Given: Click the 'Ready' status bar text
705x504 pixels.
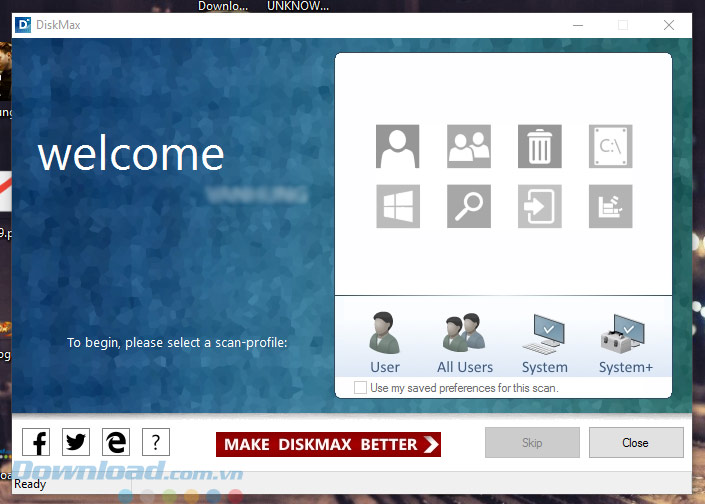Looking at the screenshot, I should point(30,484).
